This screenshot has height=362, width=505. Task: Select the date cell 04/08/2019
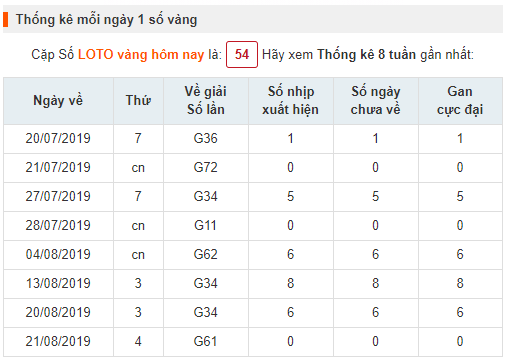tap(58, 254)
